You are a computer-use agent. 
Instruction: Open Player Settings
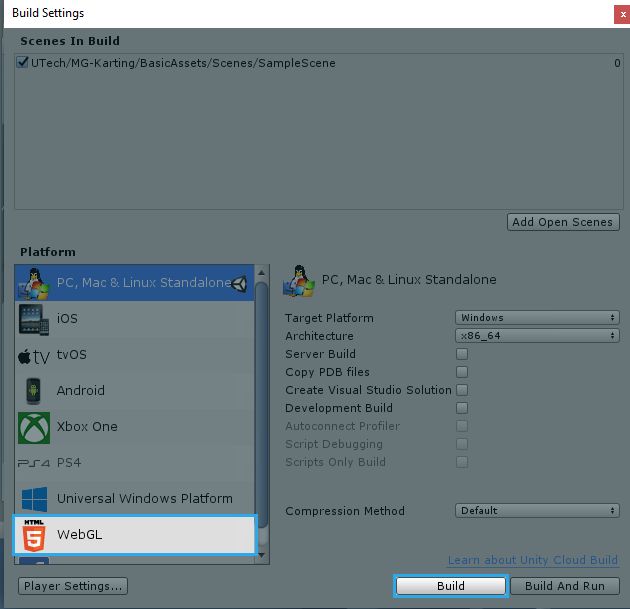pos(73,586)
